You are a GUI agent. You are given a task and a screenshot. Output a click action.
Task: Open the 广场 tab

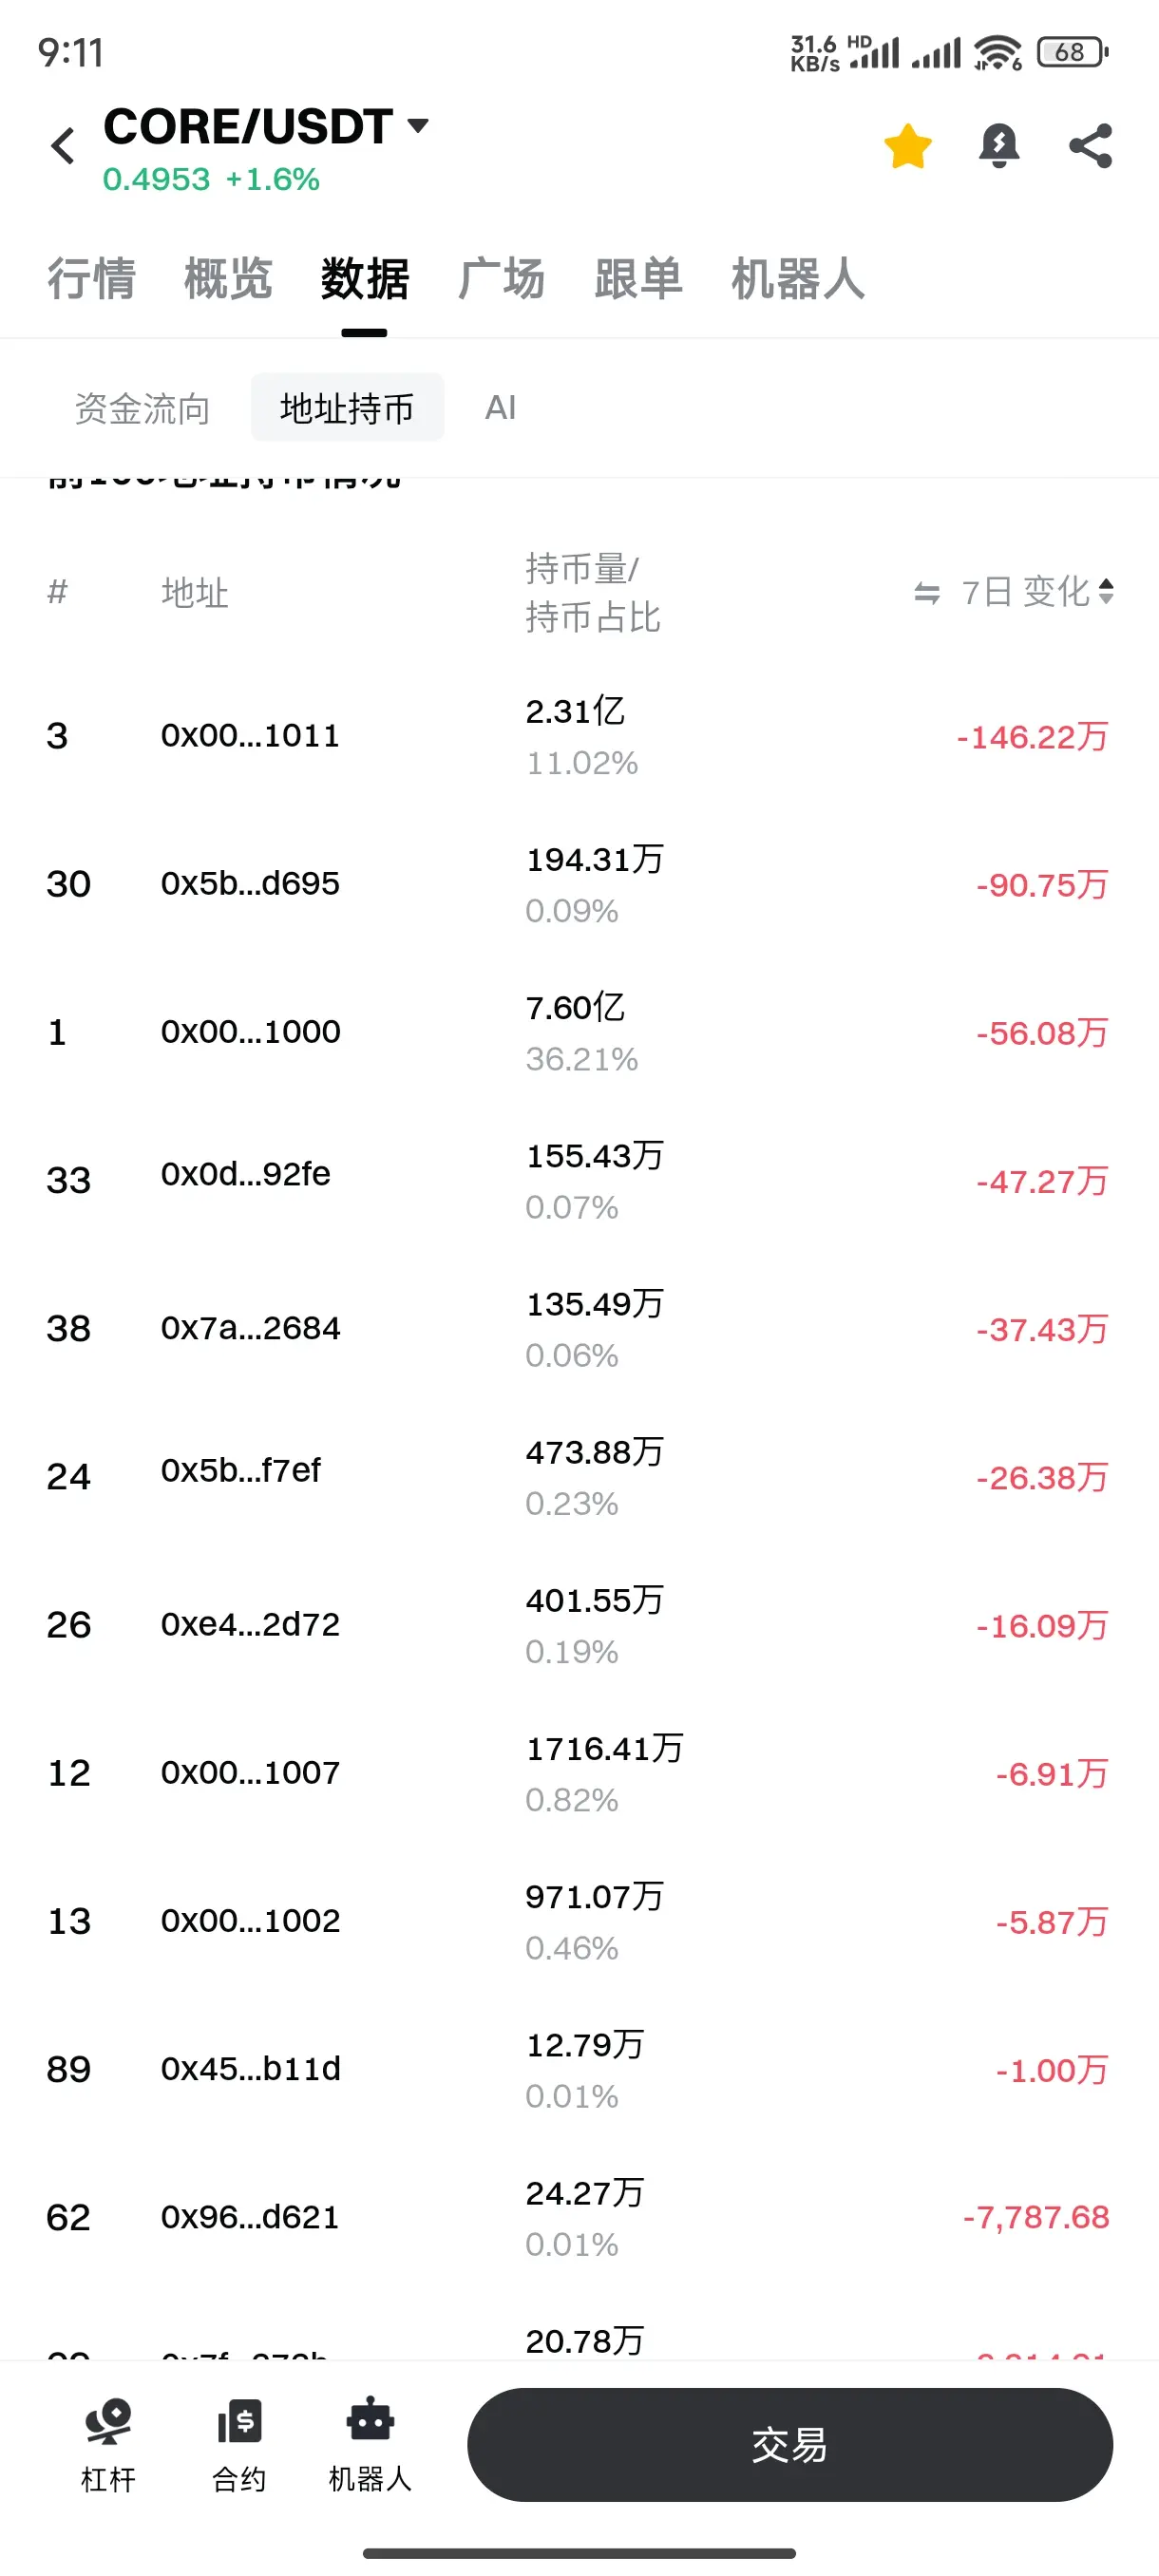pyautogui.click(x=501, y=278)
